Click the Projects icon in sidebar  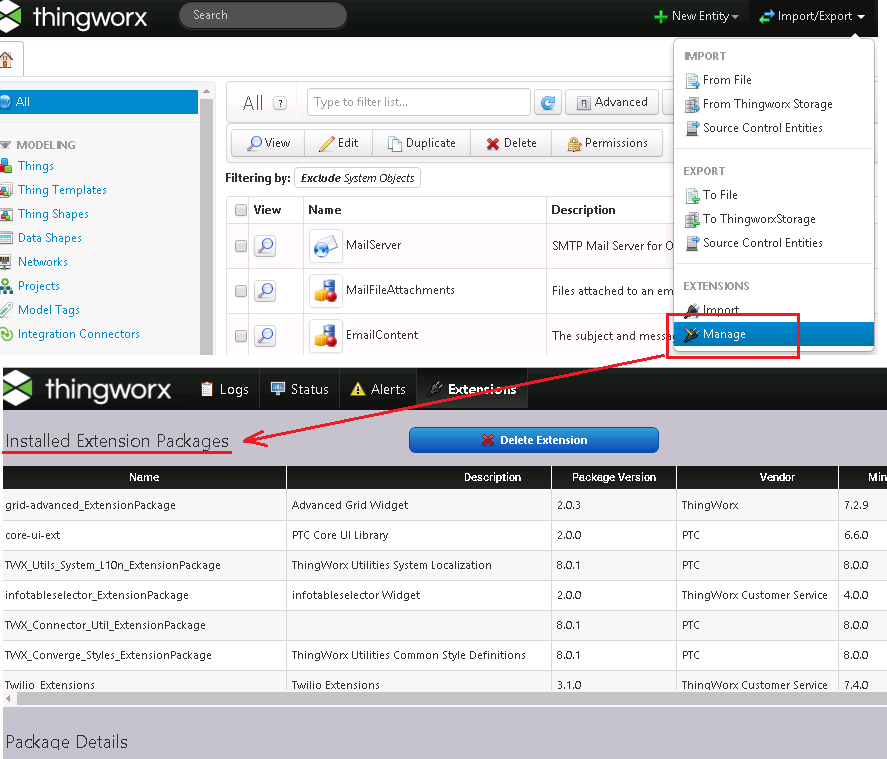coord(6,286)
